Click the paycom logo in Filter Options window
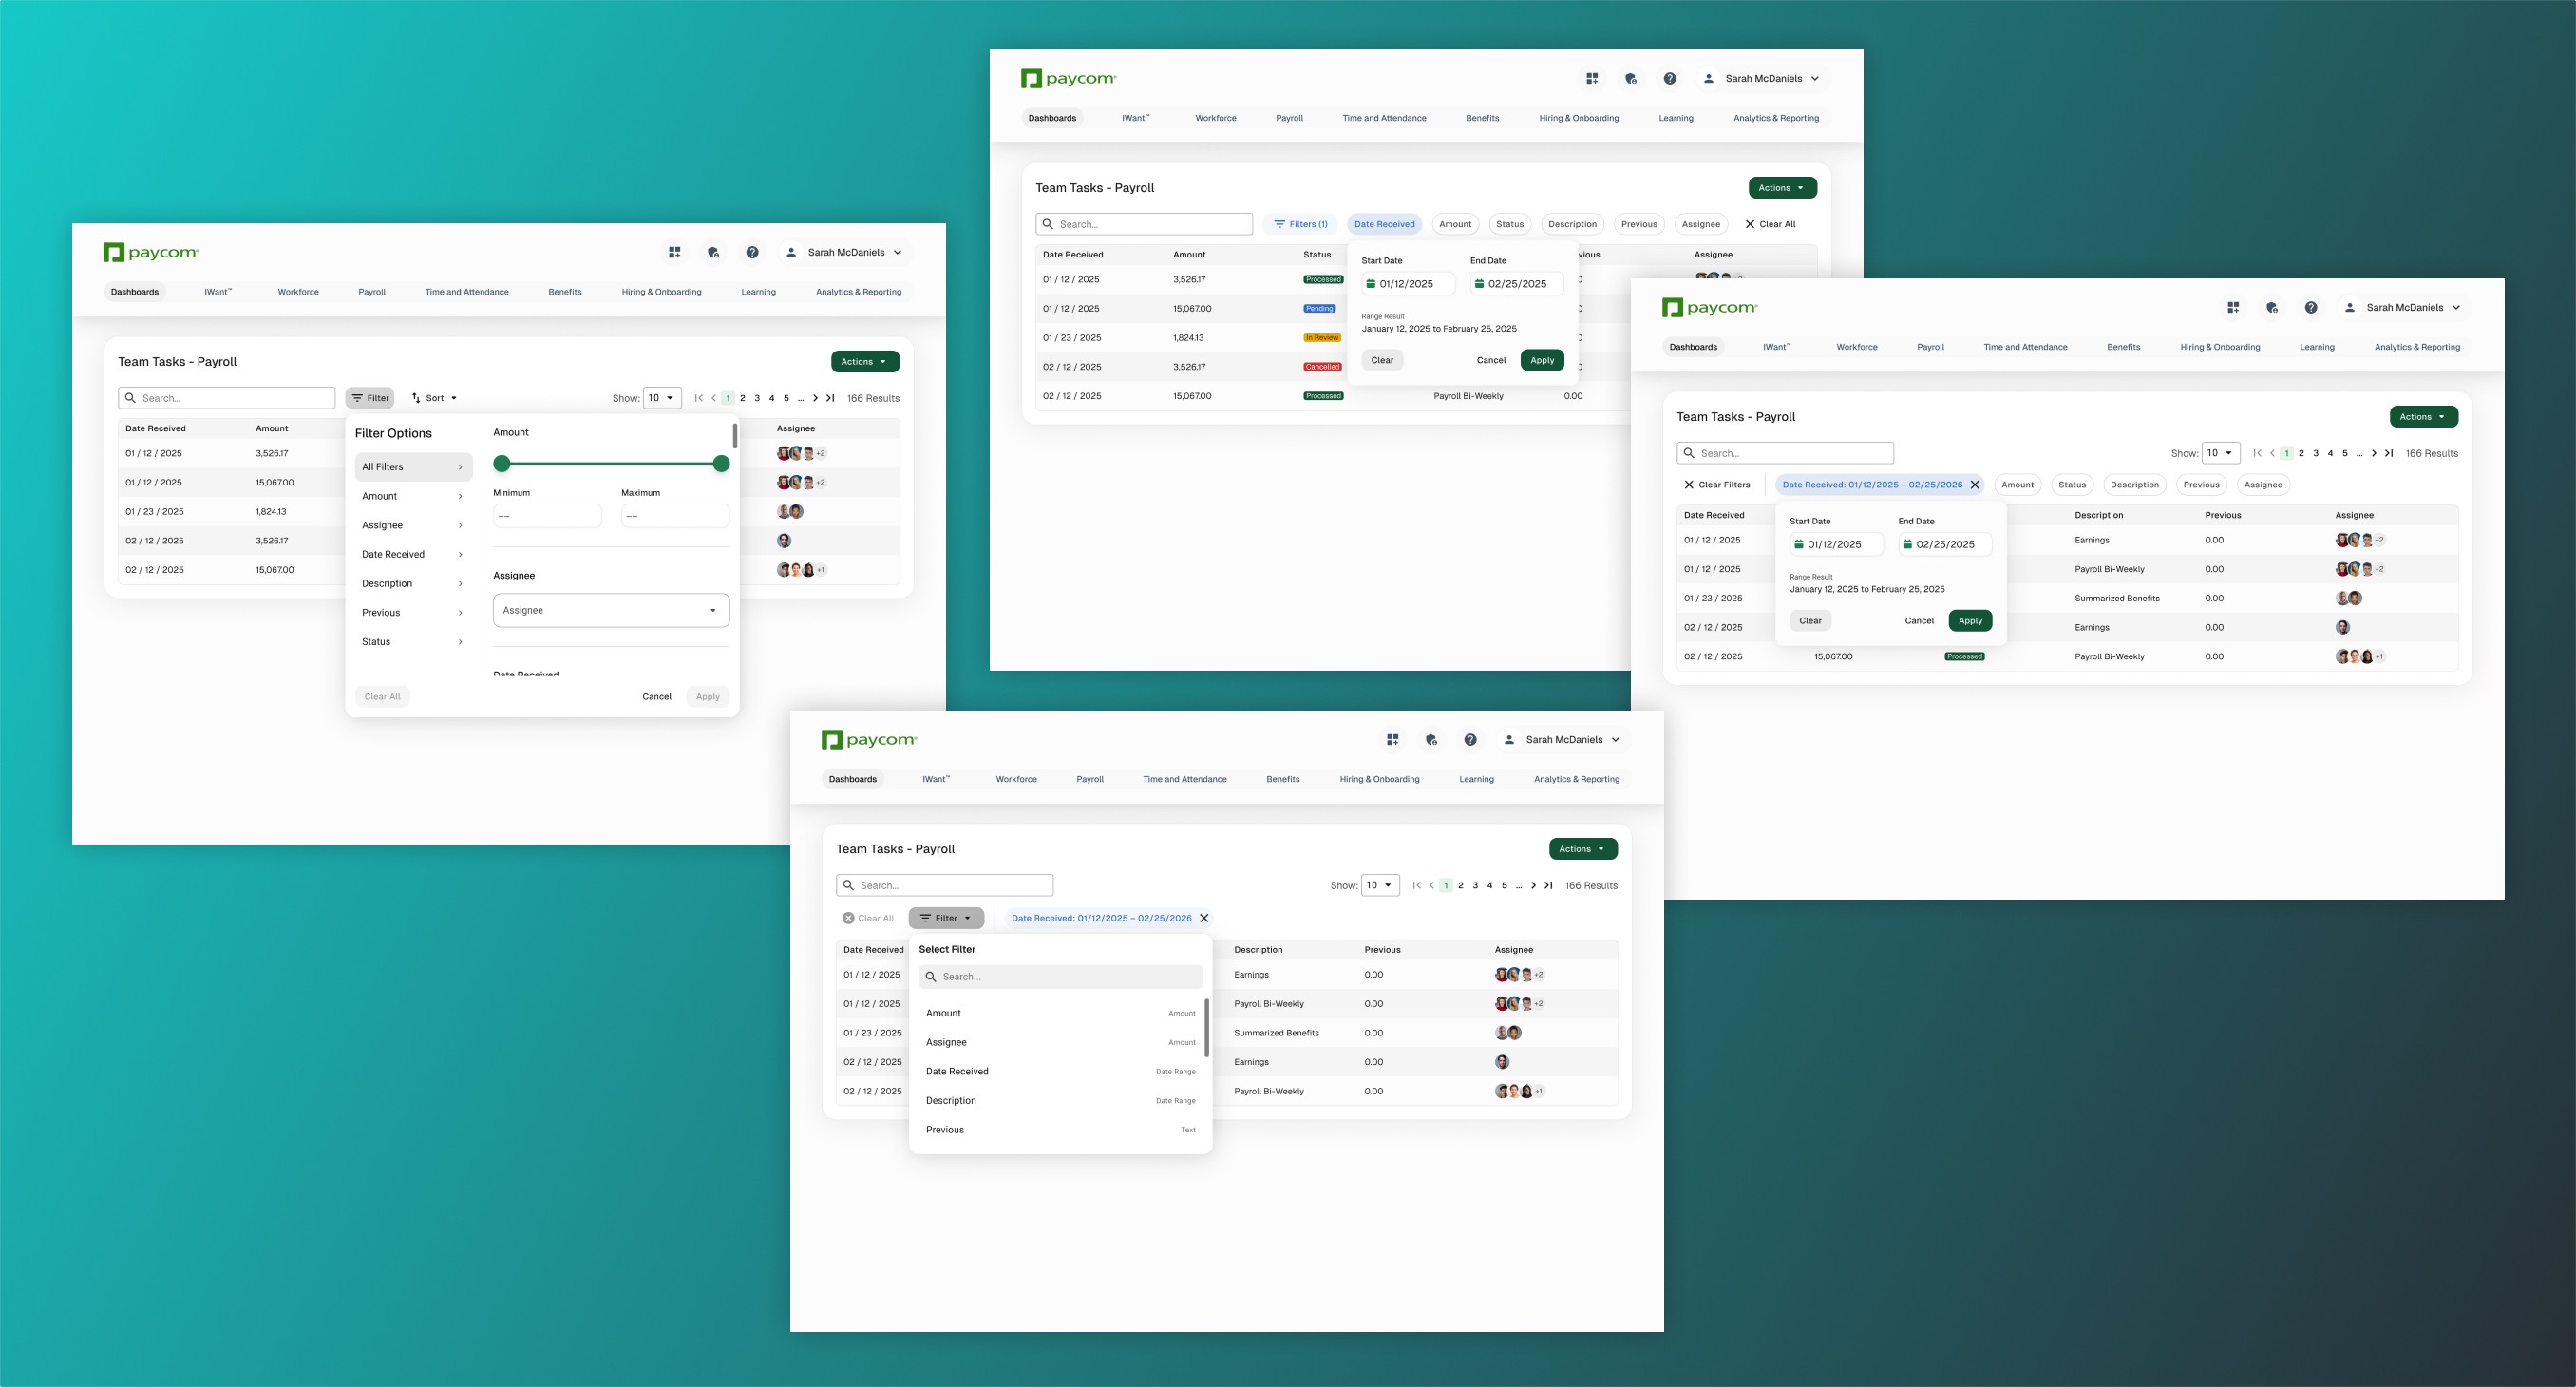Image resolution: width=2576 pixels, height=1387 pixels. tap(151, 253)
